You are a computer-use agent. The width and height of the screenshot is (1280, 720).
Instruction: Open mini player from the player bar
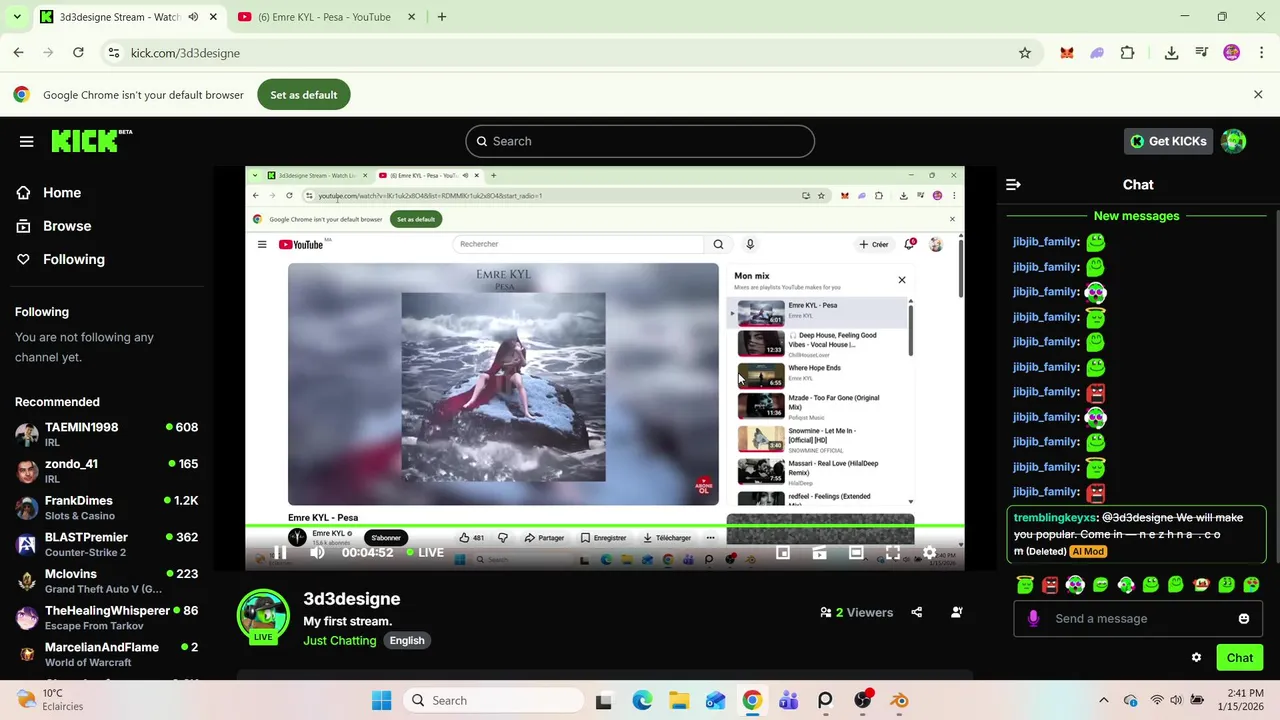pyautogui.click(x=783, y=552)
